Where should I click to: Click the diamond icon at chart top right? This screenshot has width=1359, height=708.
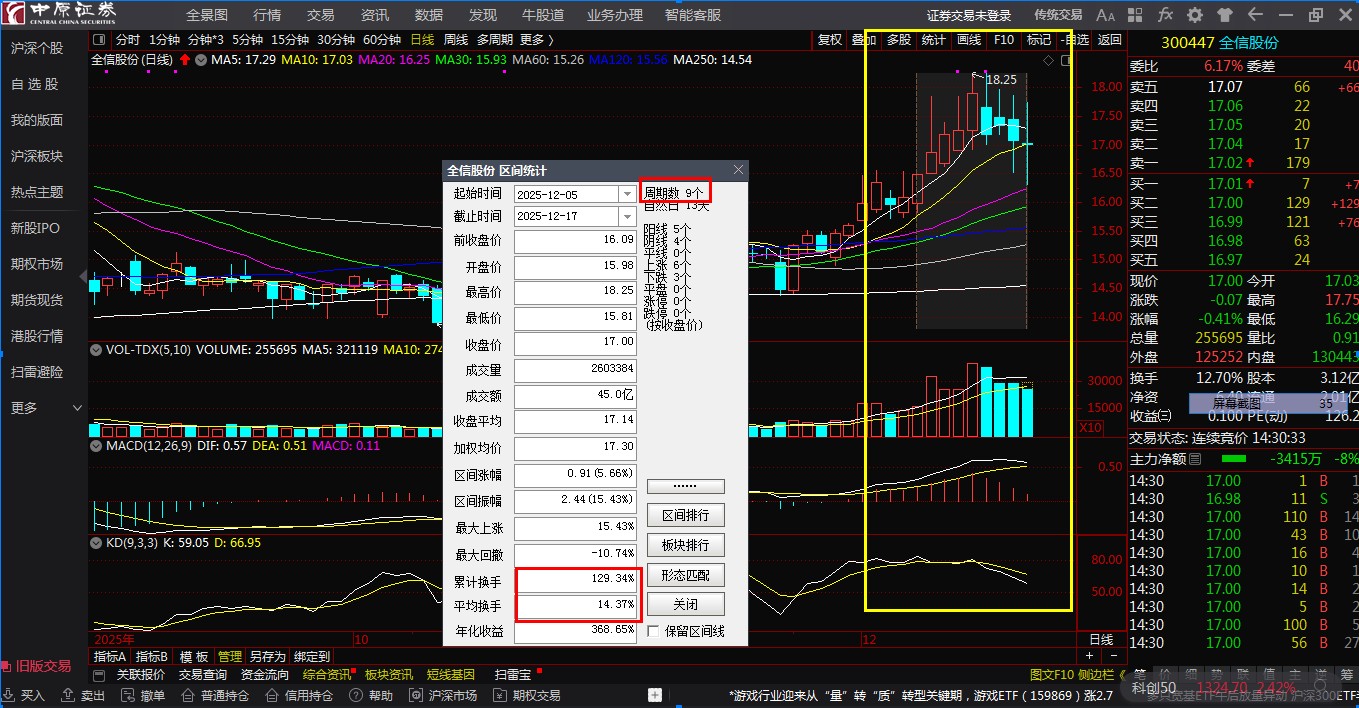pyautogui.click(x=1048, y=61)
